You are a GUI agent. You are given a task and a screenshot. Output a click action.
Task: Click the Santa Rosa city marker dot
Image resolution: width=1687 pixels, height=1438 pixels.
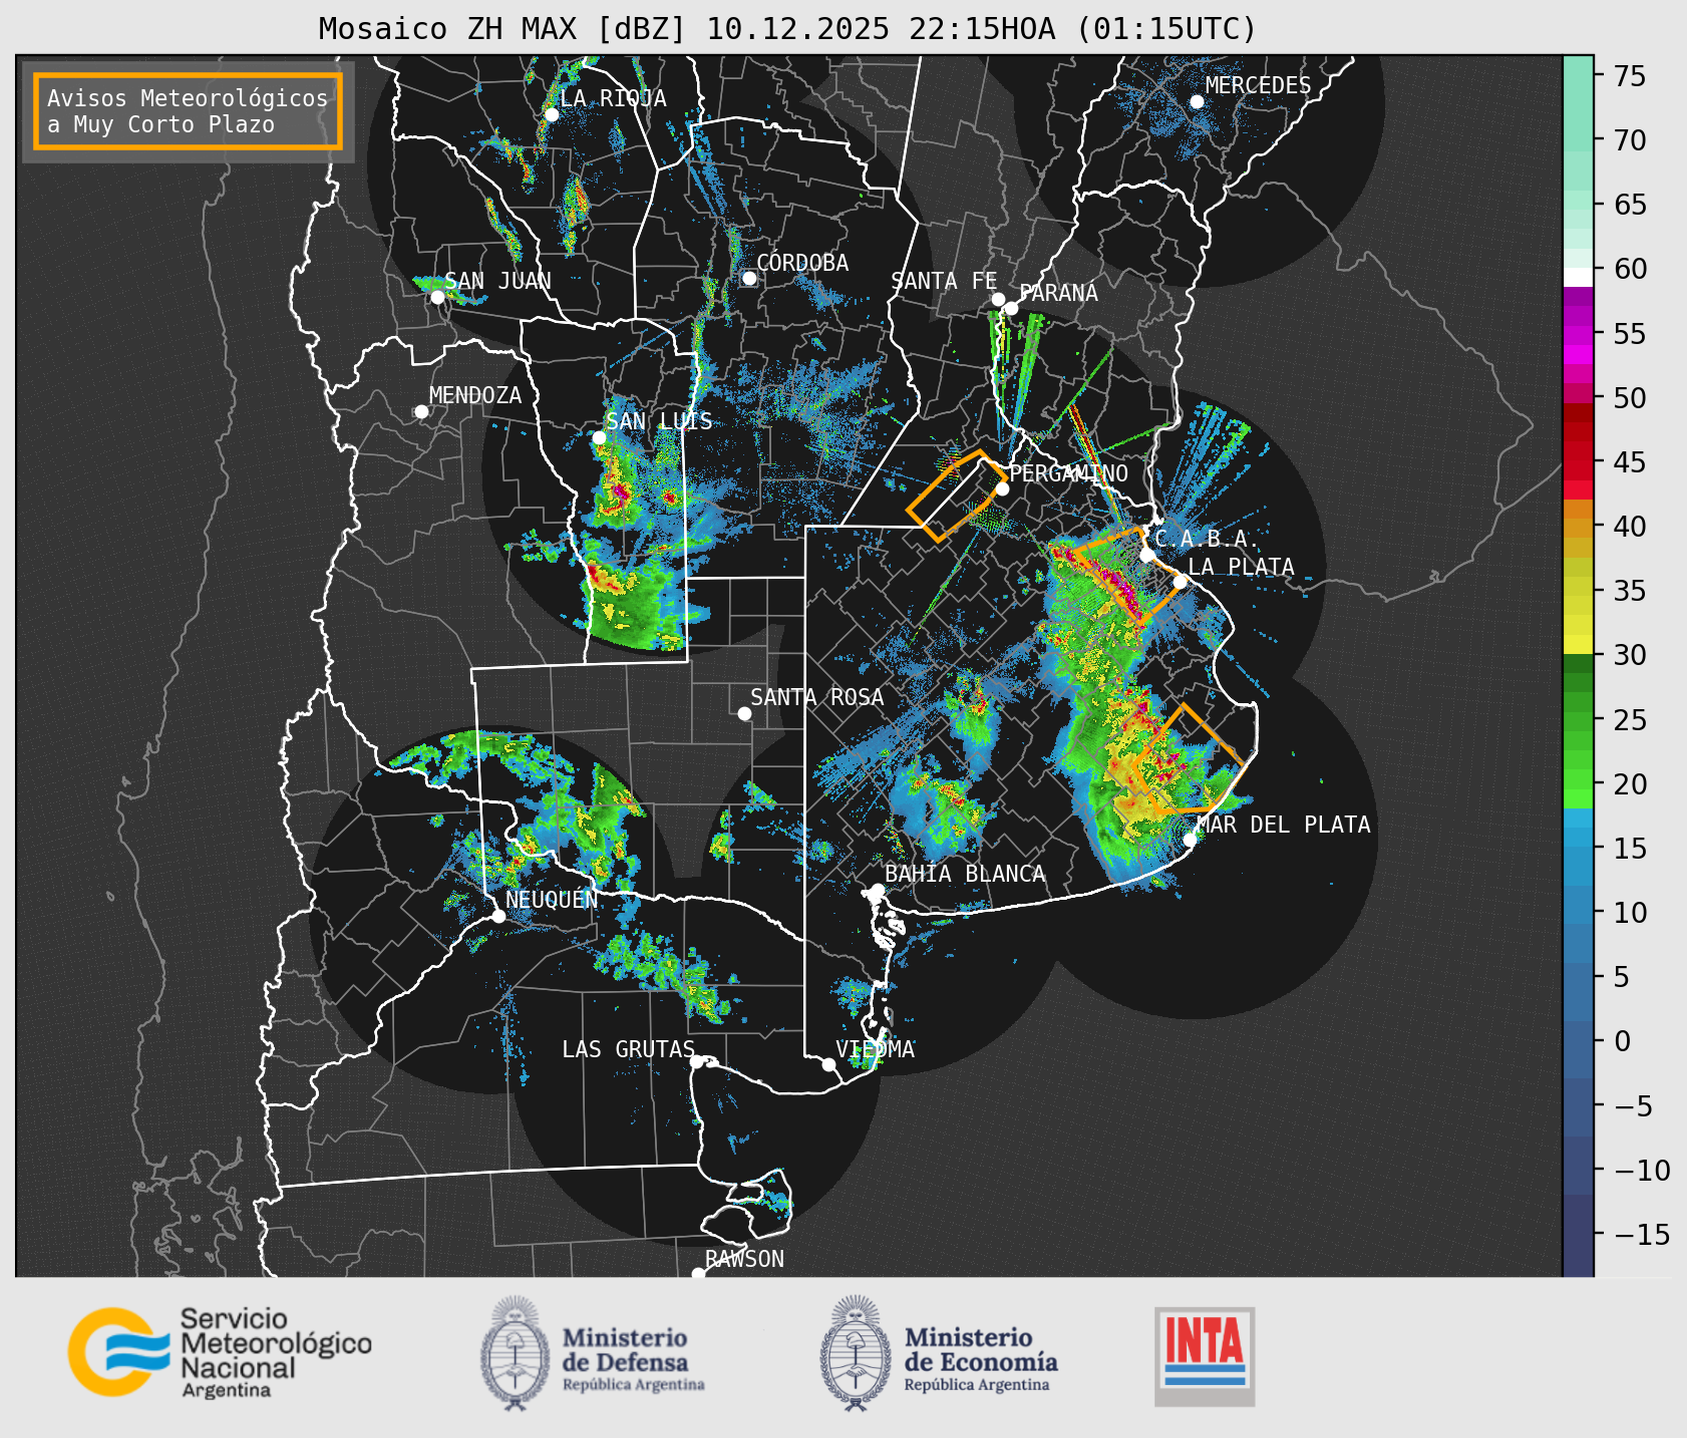(744, 713)
